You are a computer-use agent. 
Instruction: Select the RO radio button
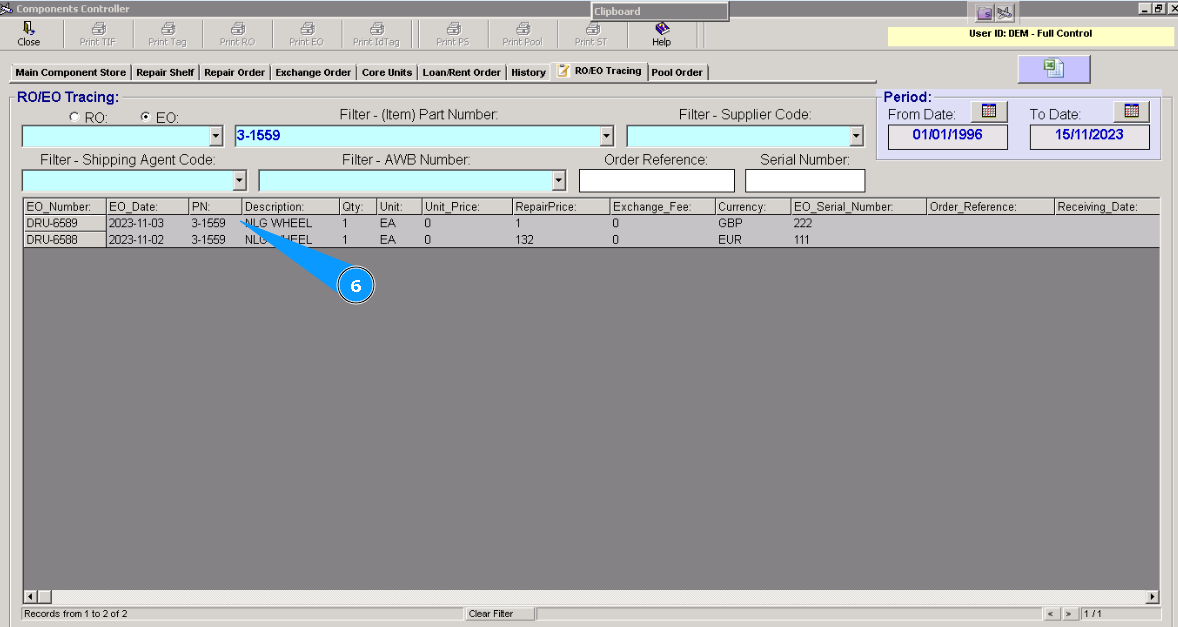[74, 117]
